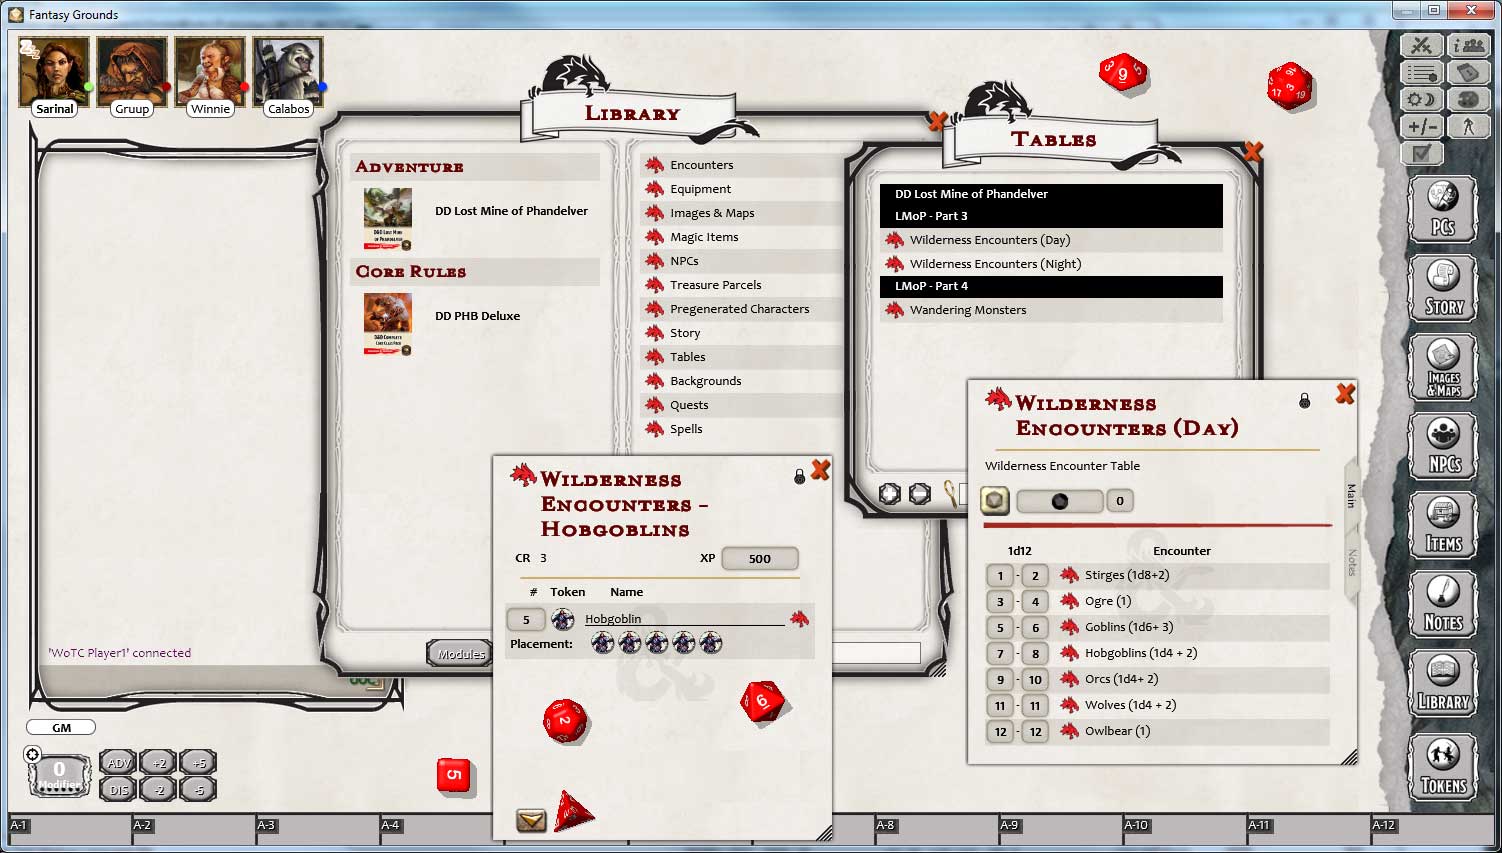The width and height of the screenshot is (1502, 853).
Task: Select the Main tab on the table window
Action: point(1352,492)
